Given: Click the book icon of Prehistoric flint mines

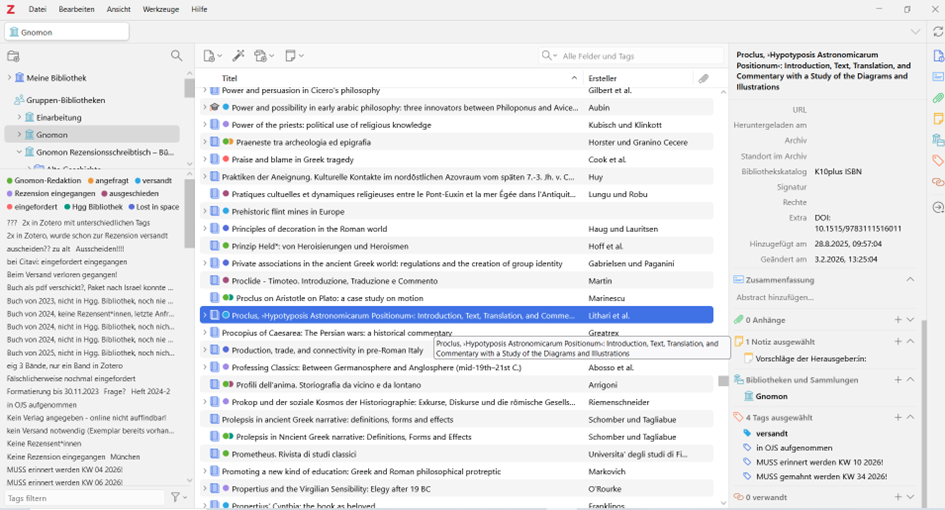Looking at the screenshot, I should coord(214,212).
